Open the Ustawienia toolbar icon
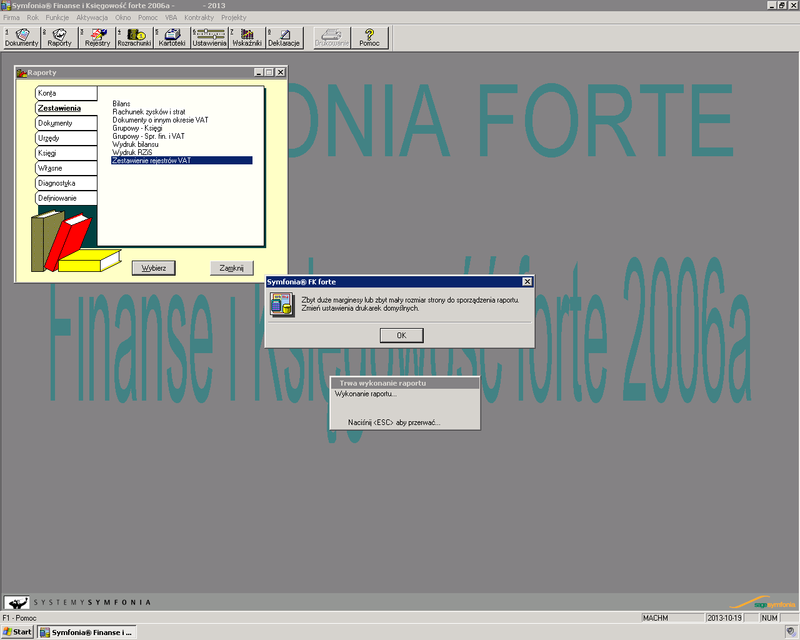This screenshot has height=640, width=800. [209, 38]
